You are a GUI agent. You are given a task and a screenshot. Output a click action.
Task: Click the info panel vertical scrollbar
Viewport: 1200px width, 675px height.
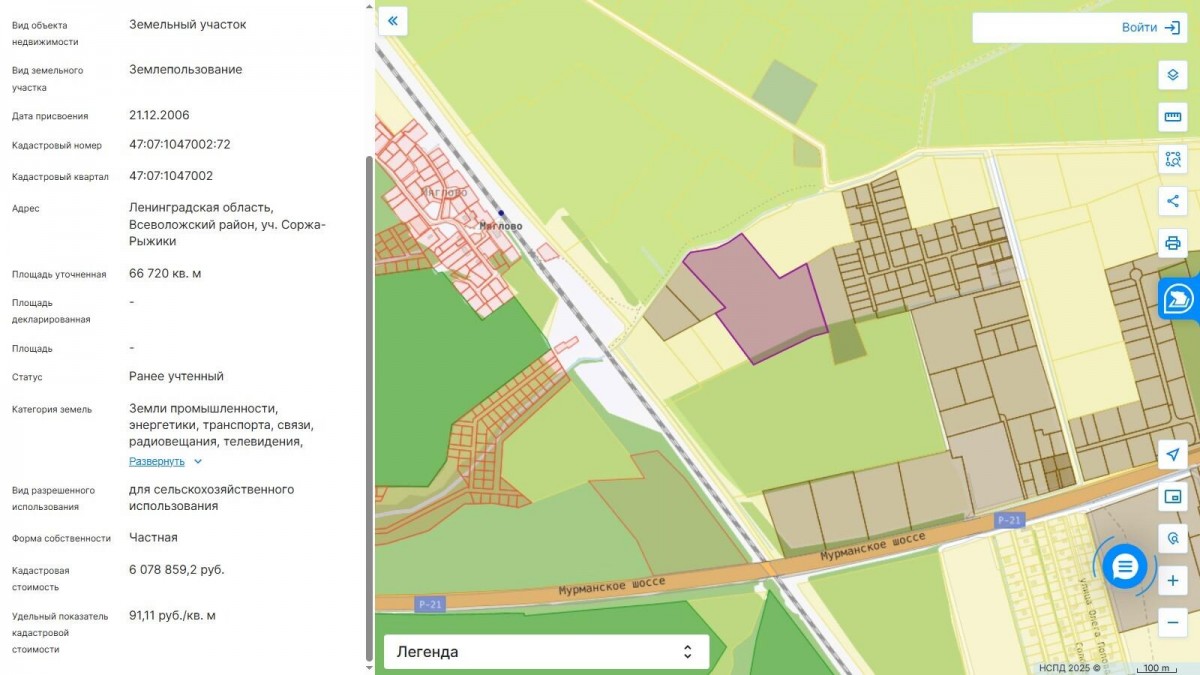click(x=370, y=410)
